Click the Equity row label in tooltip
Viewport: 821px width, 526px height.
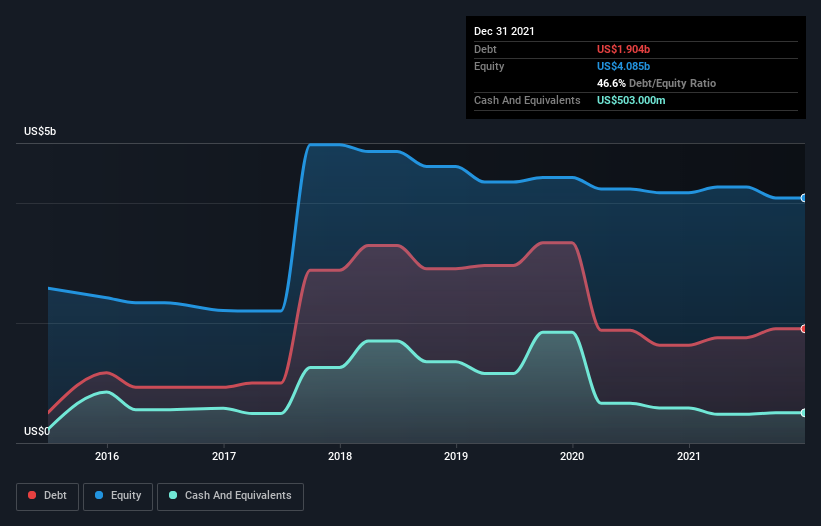coord(489,66)
